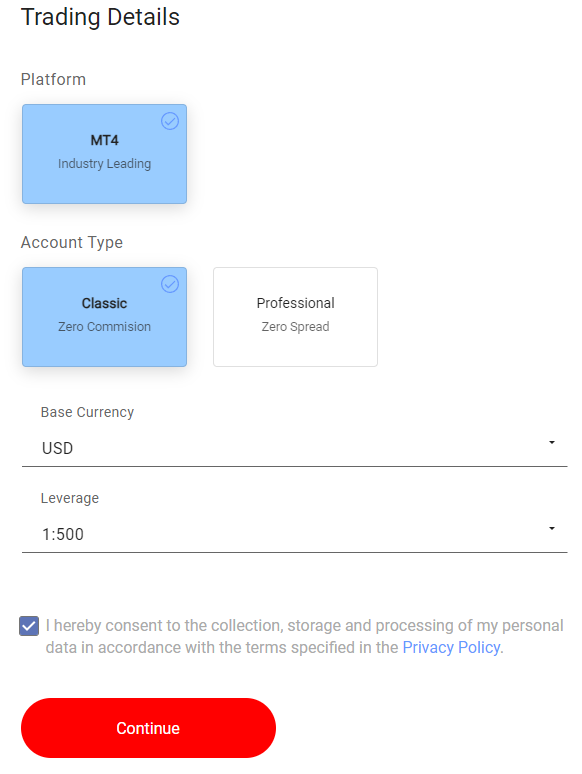Click the 1:500 leverage selection field
The width and height of the screenshot is (582, 774).
point(295,534)
